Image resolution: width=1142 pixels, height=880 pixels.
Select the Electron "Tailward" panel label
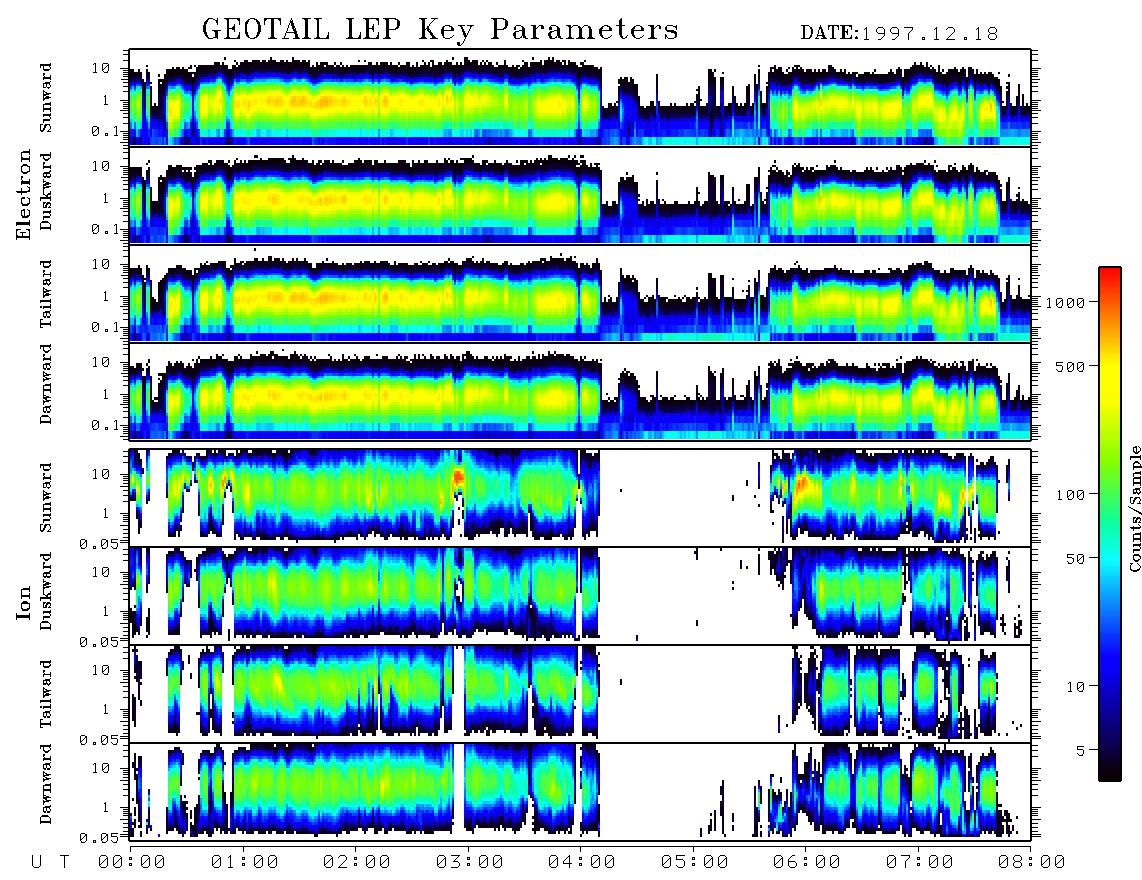(46, 294)
